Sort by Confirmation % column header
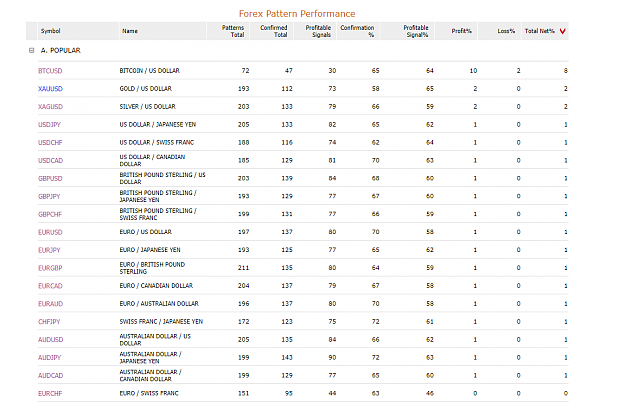 point(357,31)
